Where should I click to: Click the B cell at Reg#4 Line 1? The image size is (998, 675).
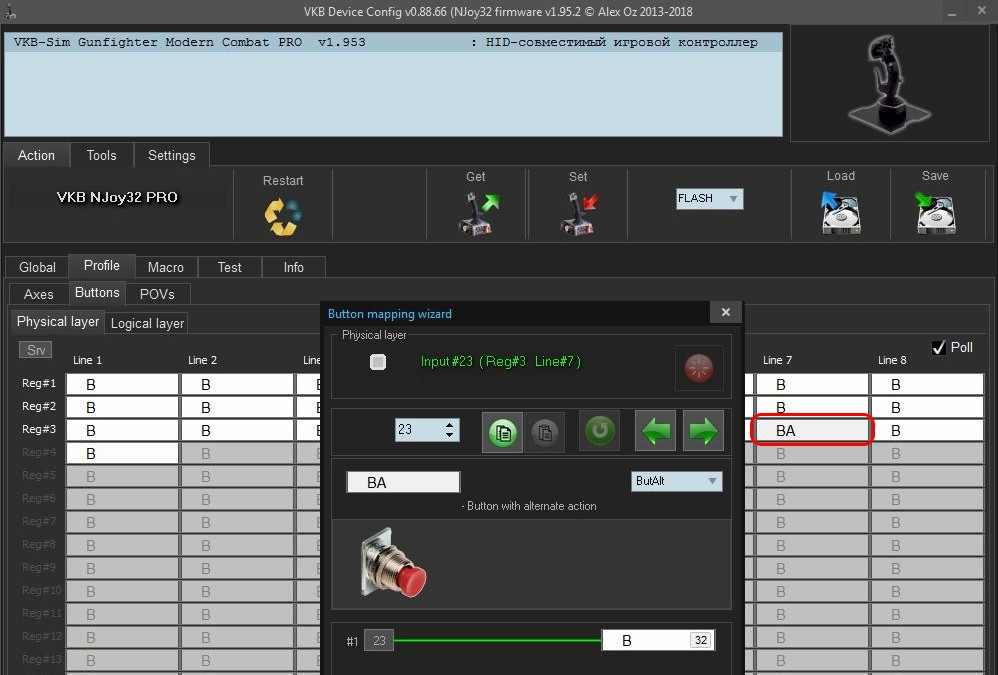click(122, 453)
